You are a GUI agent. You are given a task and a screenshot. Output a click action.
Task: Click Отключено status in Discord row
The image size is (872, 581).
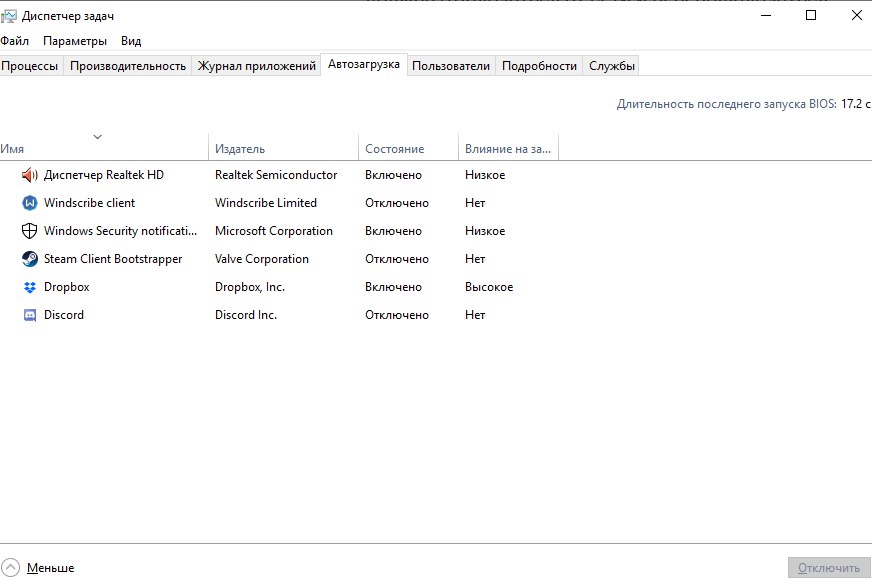[x=397, y=315]
